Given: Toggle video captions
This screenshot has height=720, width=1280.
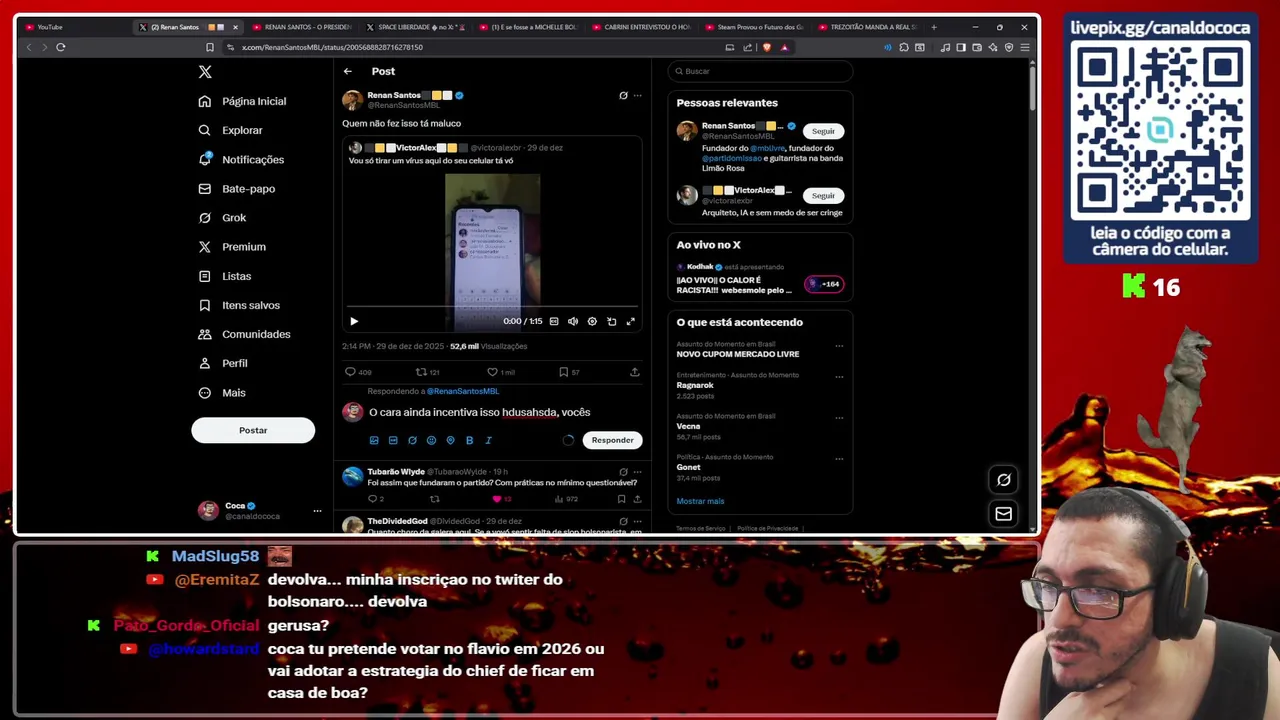Looking at the screenshot, I should tap(554, 321).
